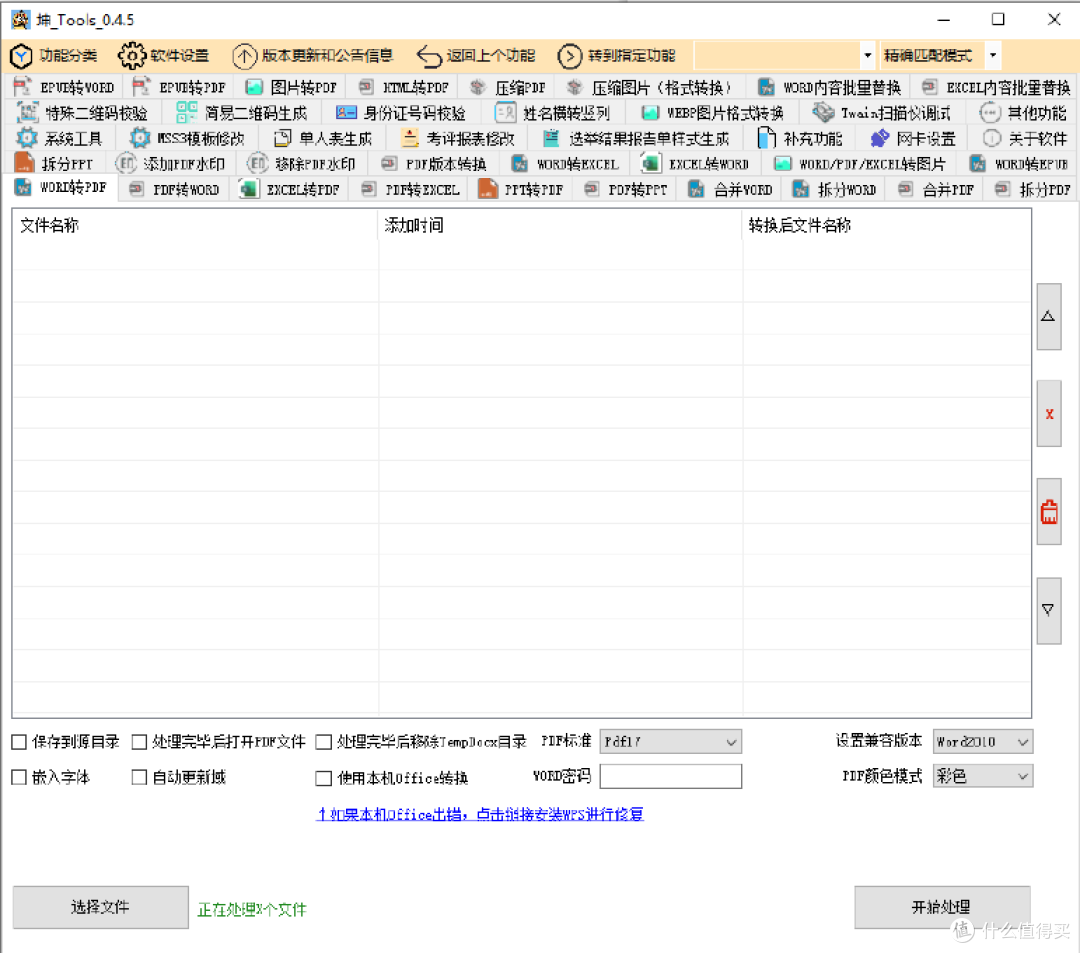This screenshot has width=1080, height=953.
Task: Open 版本更新和公告信息
Action: point(313,56)
